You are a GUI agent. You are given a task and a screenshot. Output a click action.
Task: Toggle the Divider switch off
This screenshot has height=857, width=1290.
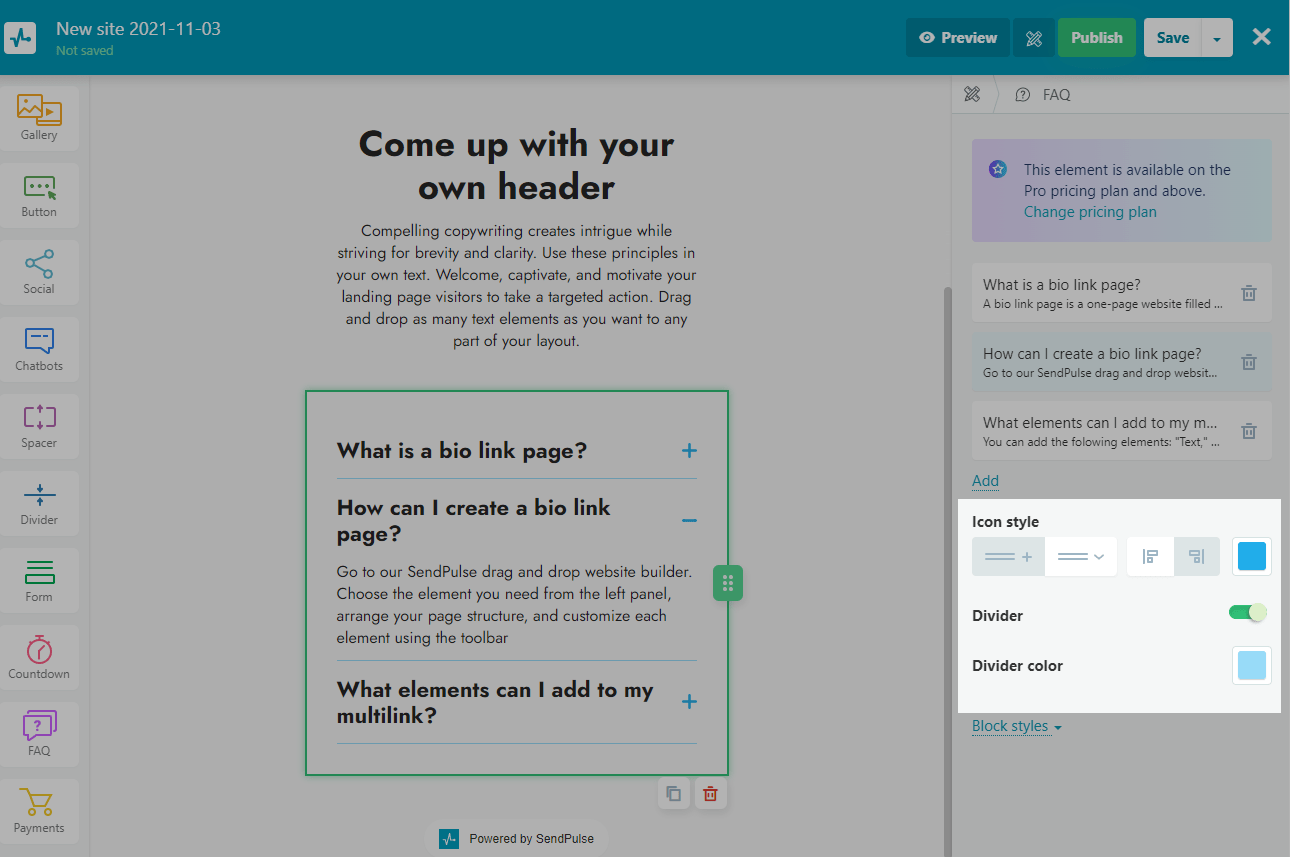(1247, 612)
